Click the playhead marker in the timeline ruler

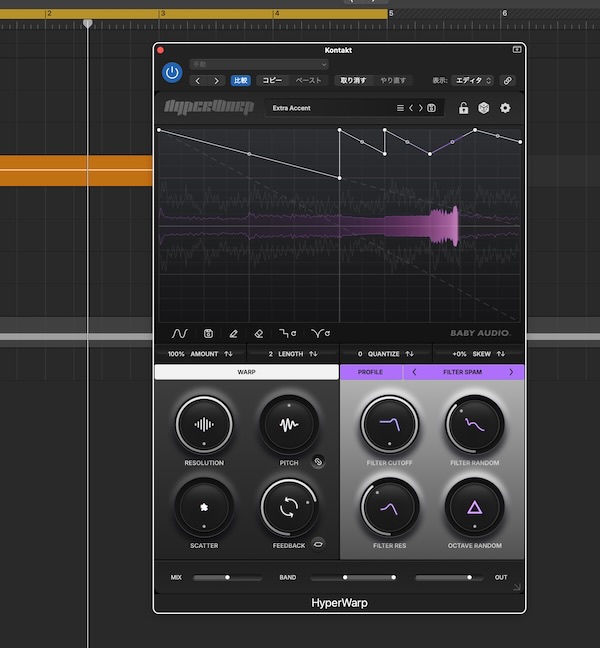(x=88, y=24)
